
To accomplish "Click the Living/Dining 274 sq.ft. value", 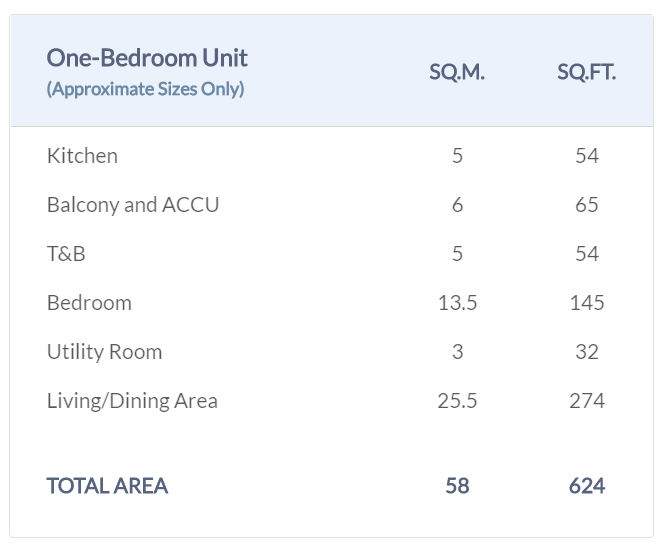I will pyautogui.click(x=587, y=401).
